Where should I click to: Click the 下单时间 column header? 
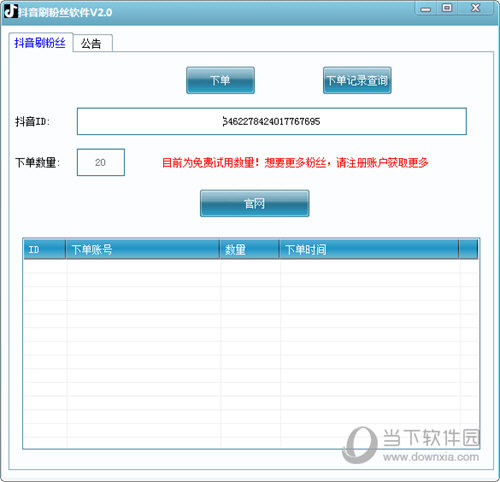tap(369, 249)
